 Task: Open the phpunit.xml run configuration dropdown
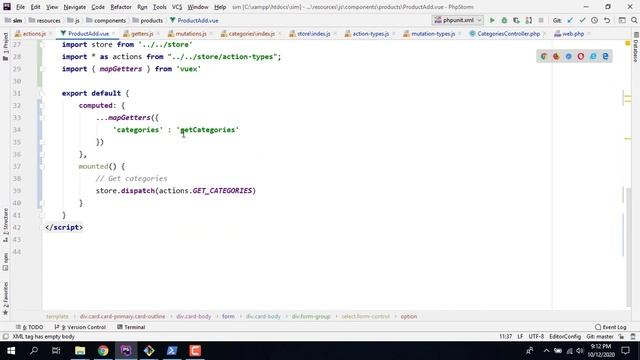pyautogui.click(x=458, y=20)
